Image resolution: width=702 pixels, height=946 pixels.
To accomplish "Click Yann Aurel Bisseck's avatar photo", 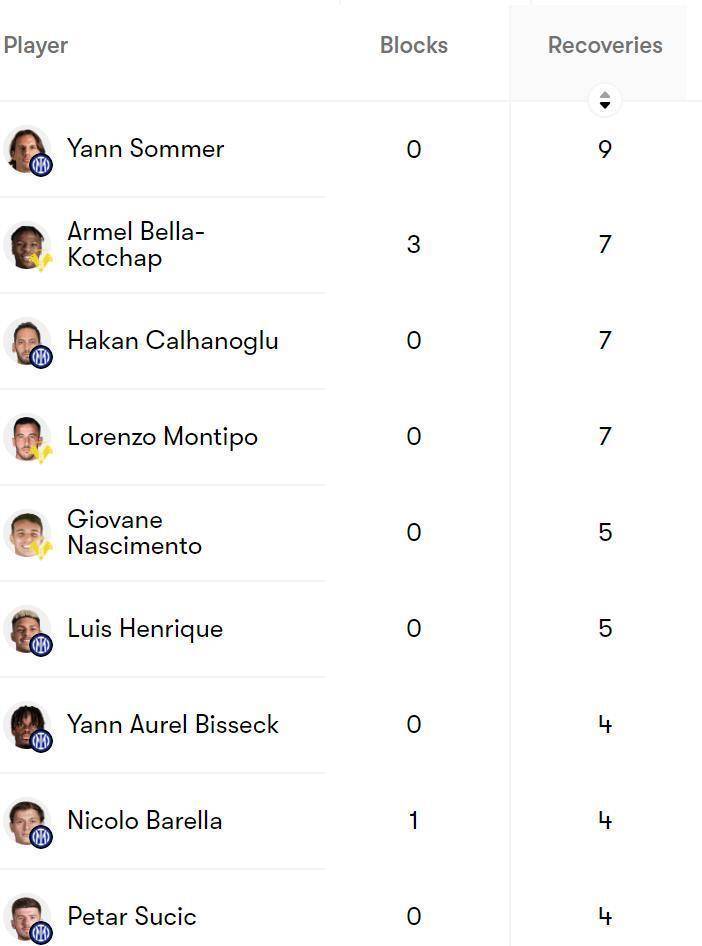I will click(x=26, y=726).
